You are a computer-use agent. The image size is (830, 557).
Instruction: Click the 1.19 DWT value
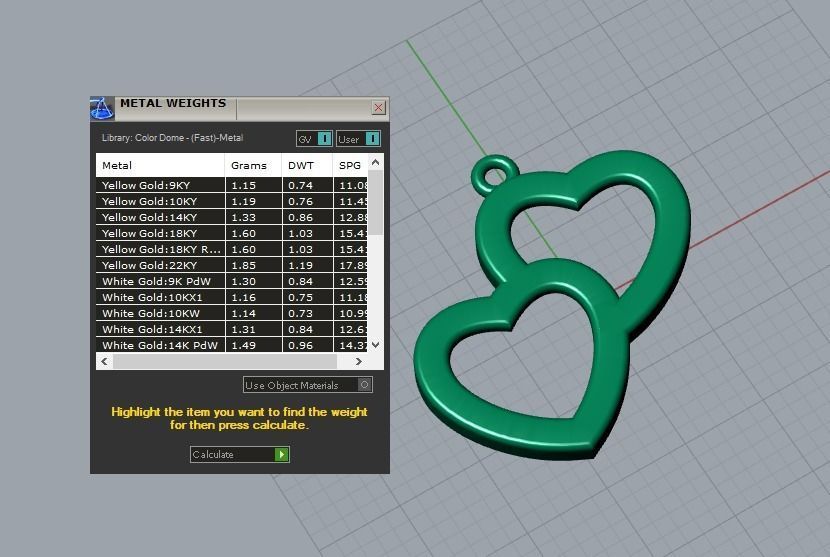pyautogui.click(x=300, y=265)
